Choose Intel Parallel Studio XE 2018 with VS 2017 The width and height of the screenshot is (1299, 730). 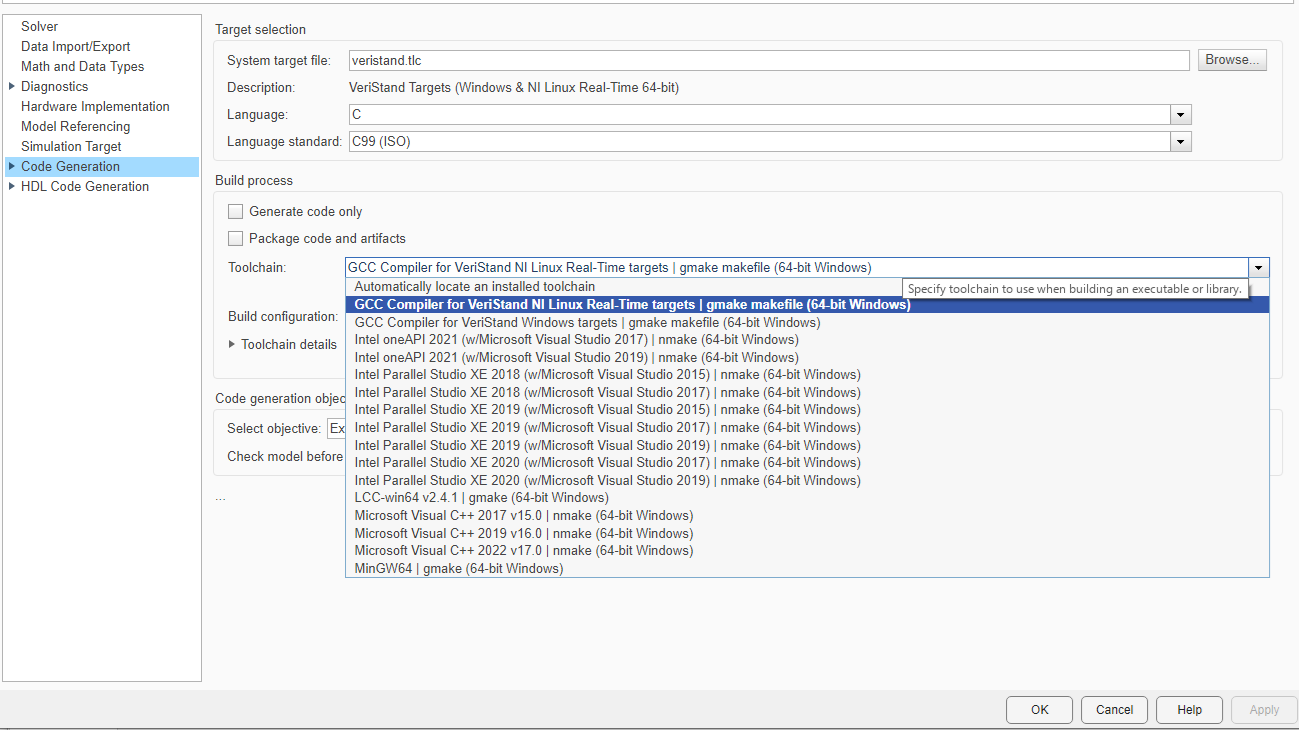click(x=807, y=393)
